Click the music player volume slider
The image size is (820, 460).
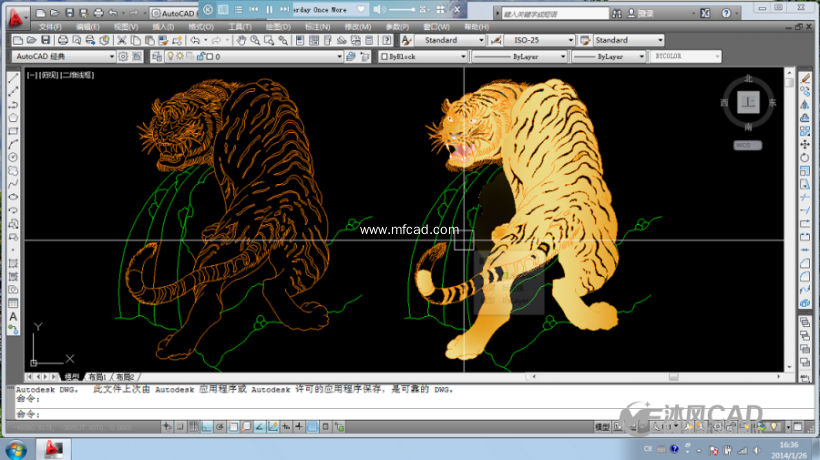tap(402, 9)
